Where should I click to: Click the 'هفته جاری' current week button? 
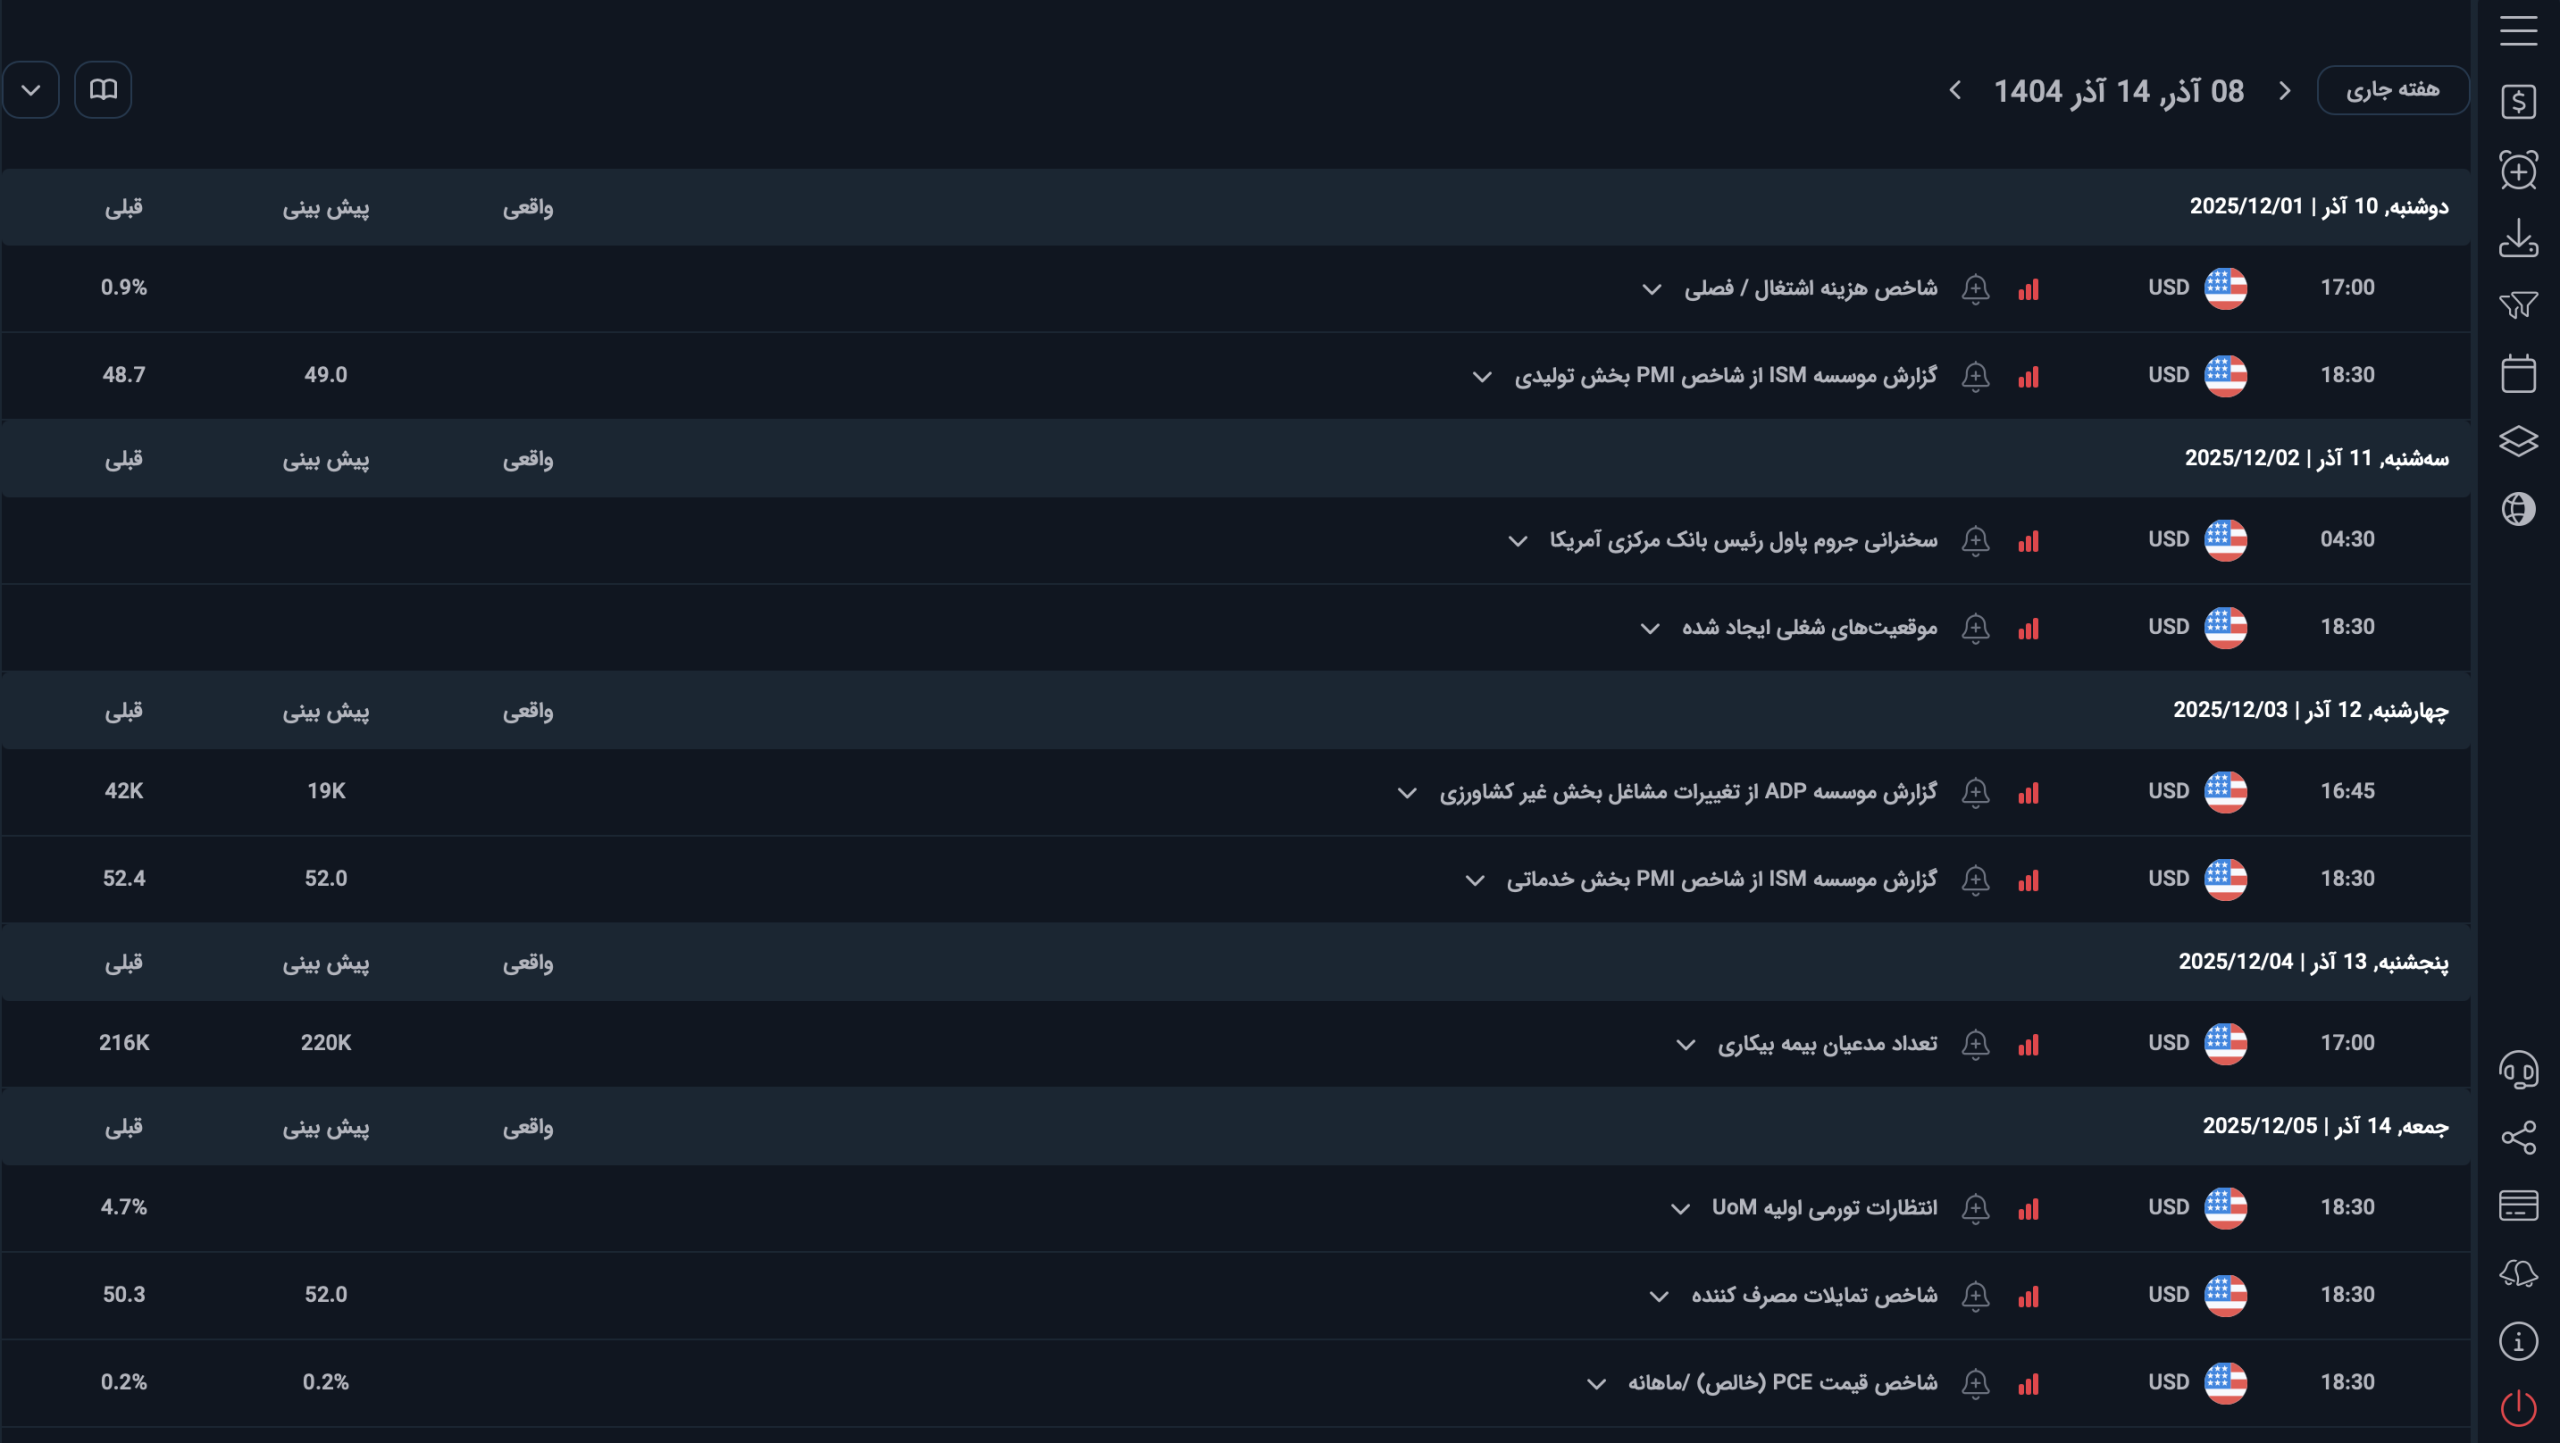point(2392,90)
